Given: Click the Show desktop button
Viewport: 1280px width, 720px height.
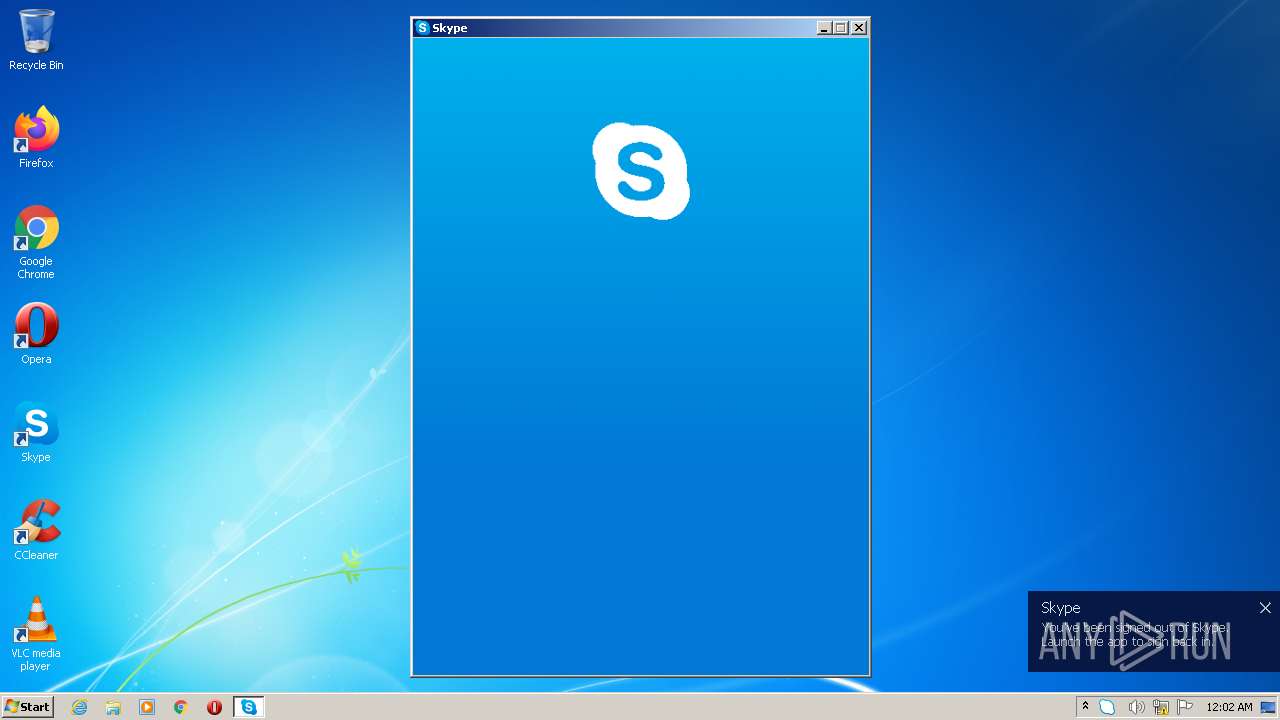Looking at the screenshot, I should pos(1270,707).
